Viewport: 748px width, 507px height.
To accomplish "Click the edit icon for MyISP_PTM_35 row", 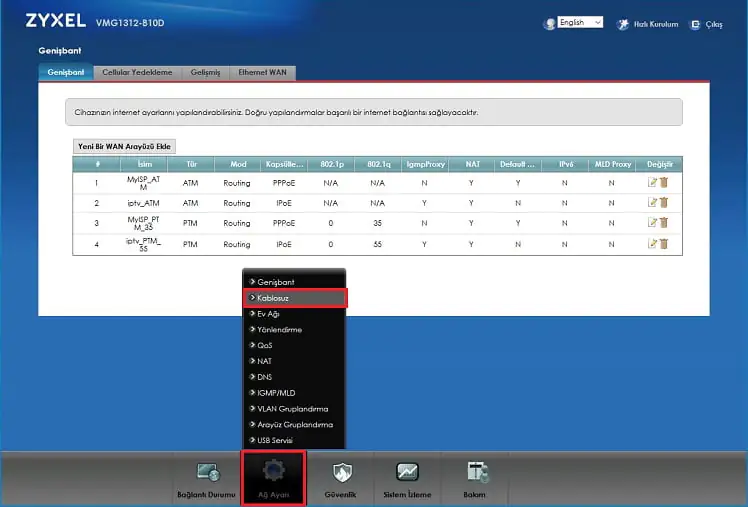I will click(x=652, y=223).
